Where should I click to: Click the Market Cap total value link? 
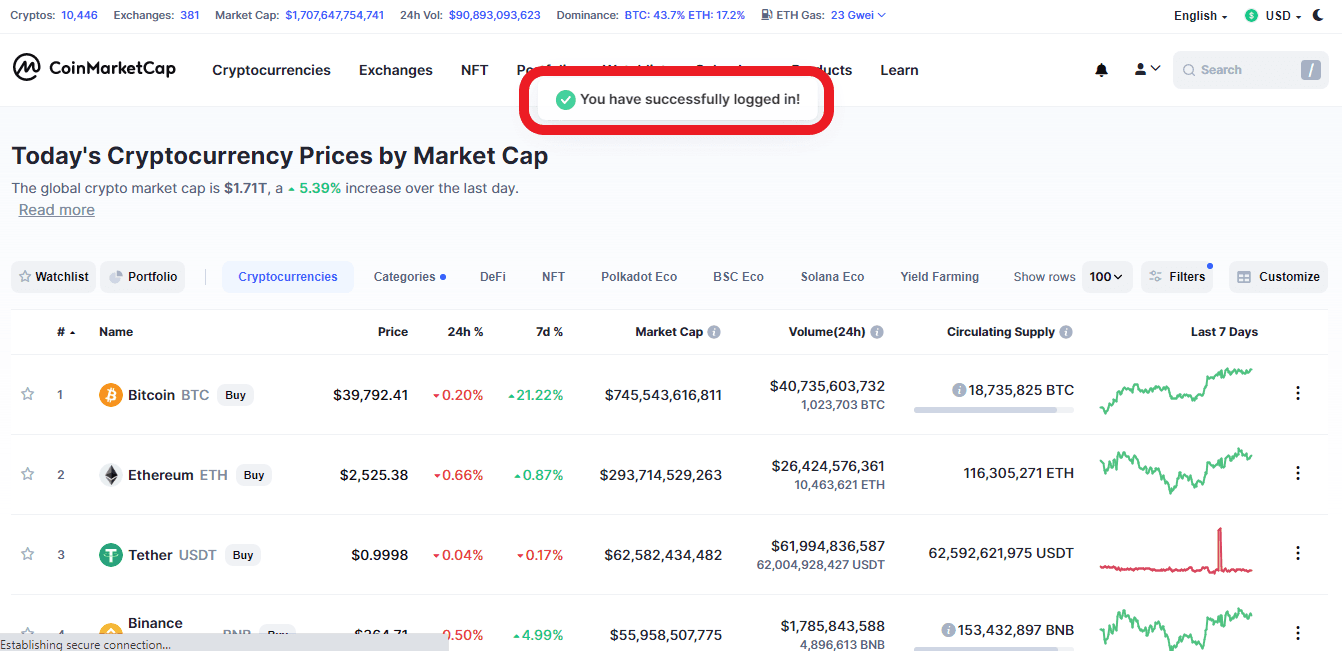(334, 15)
